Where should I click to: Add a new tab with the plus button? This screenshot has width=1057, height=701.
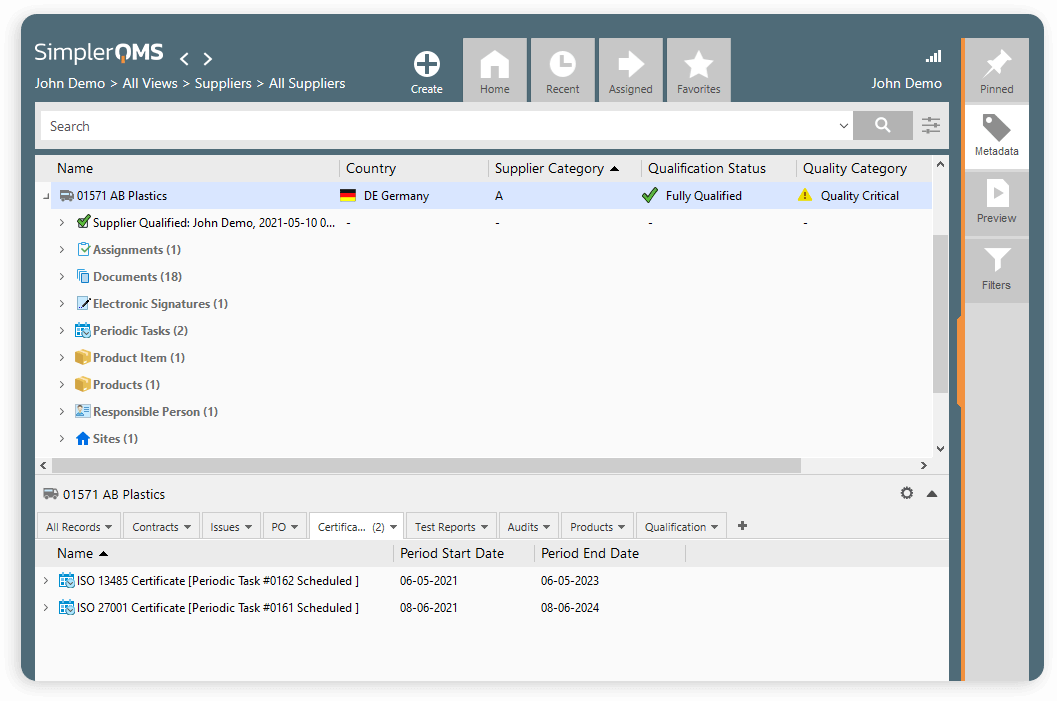[x=742, y=526]
